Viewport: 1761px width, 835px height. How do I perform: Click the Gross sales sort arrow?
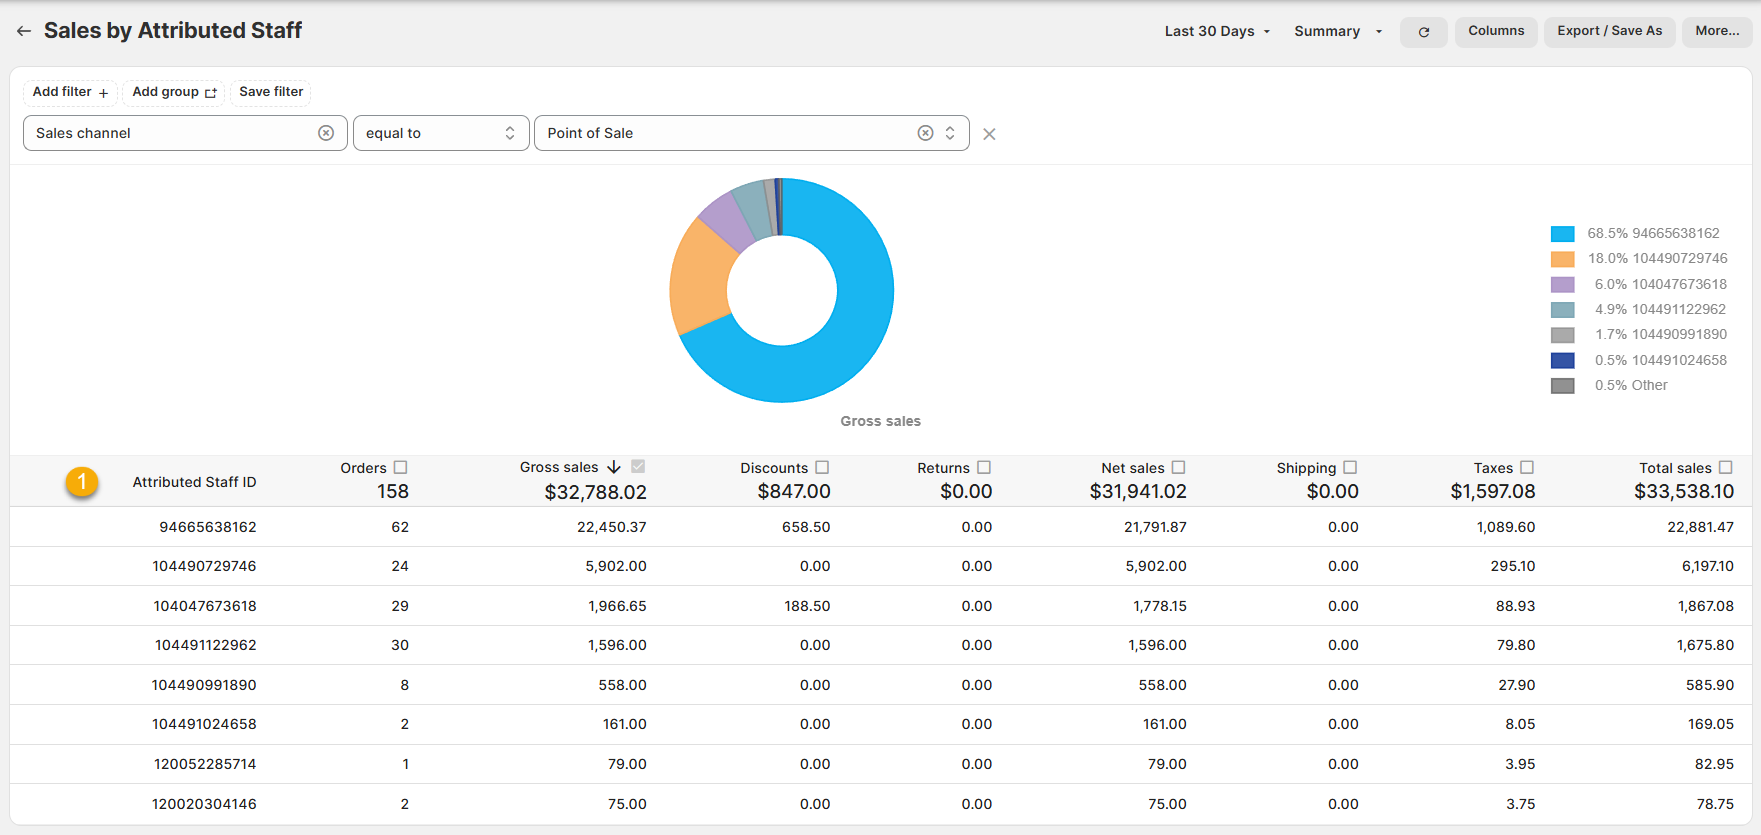(614, 467)
